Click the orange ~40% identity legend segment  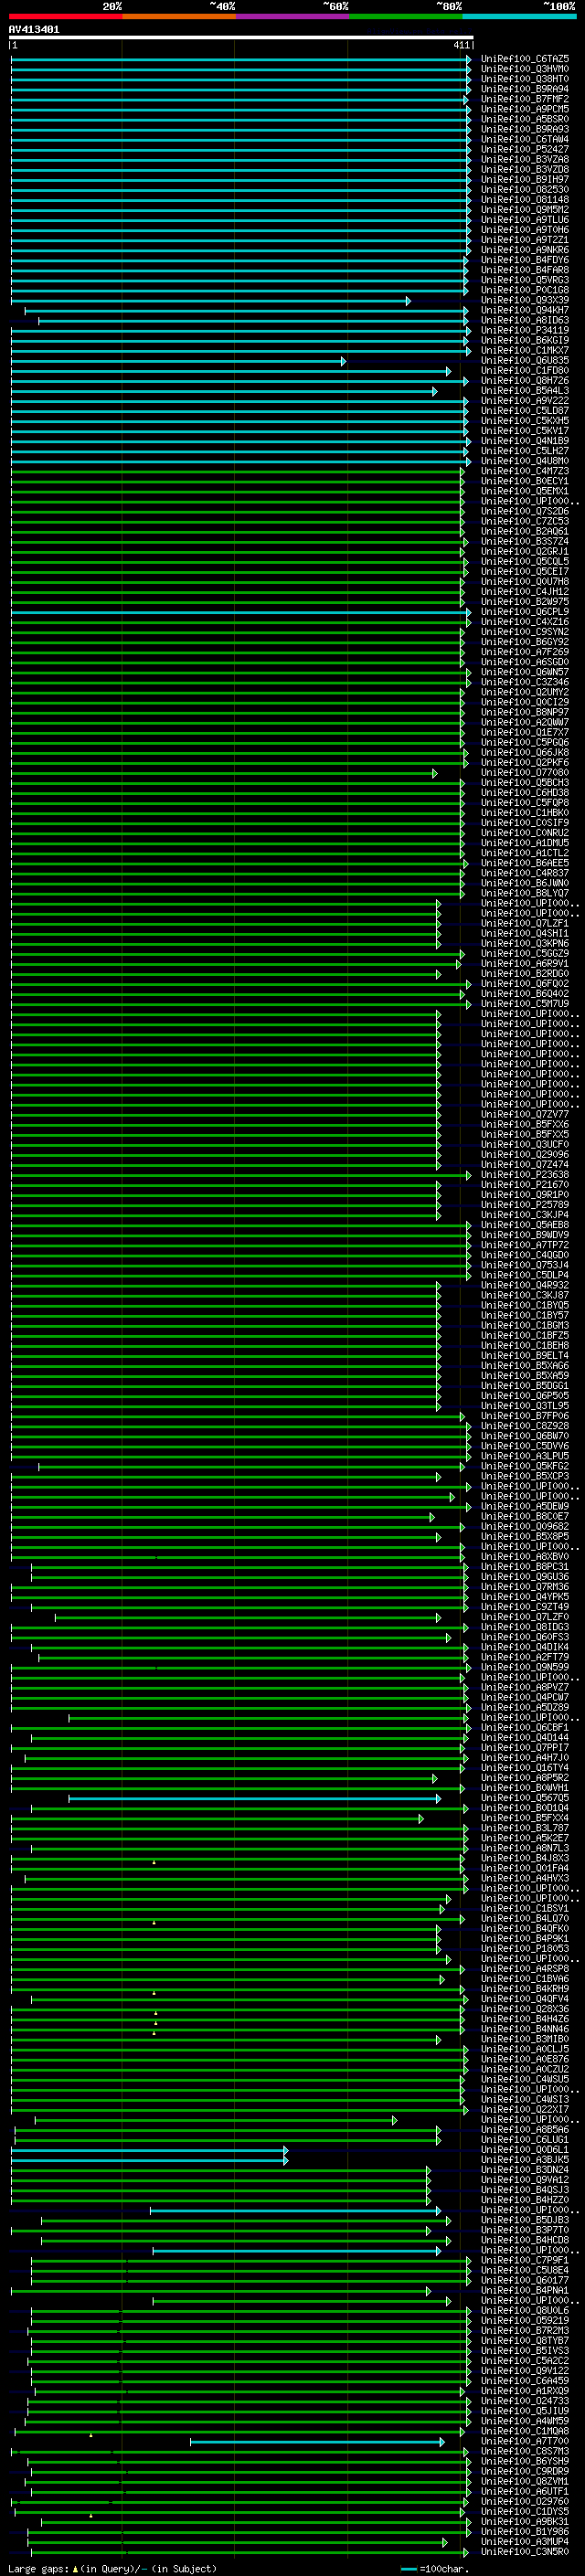click(179, 17)
